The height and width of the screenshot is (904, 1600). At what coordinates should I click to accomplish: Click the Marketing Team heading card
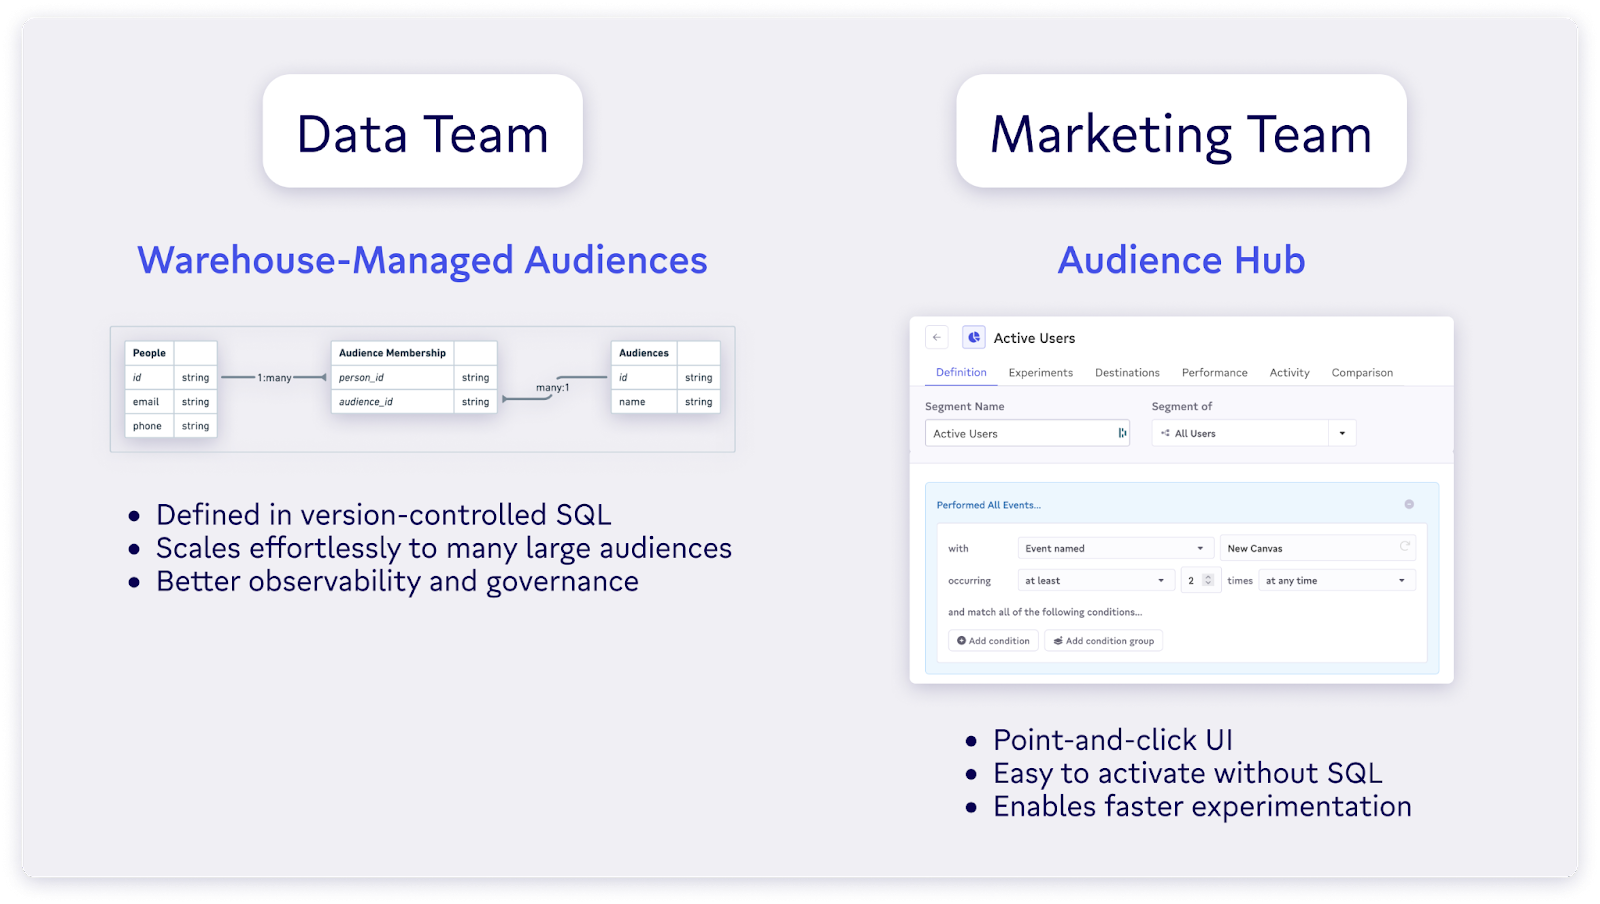[1181, 132]
